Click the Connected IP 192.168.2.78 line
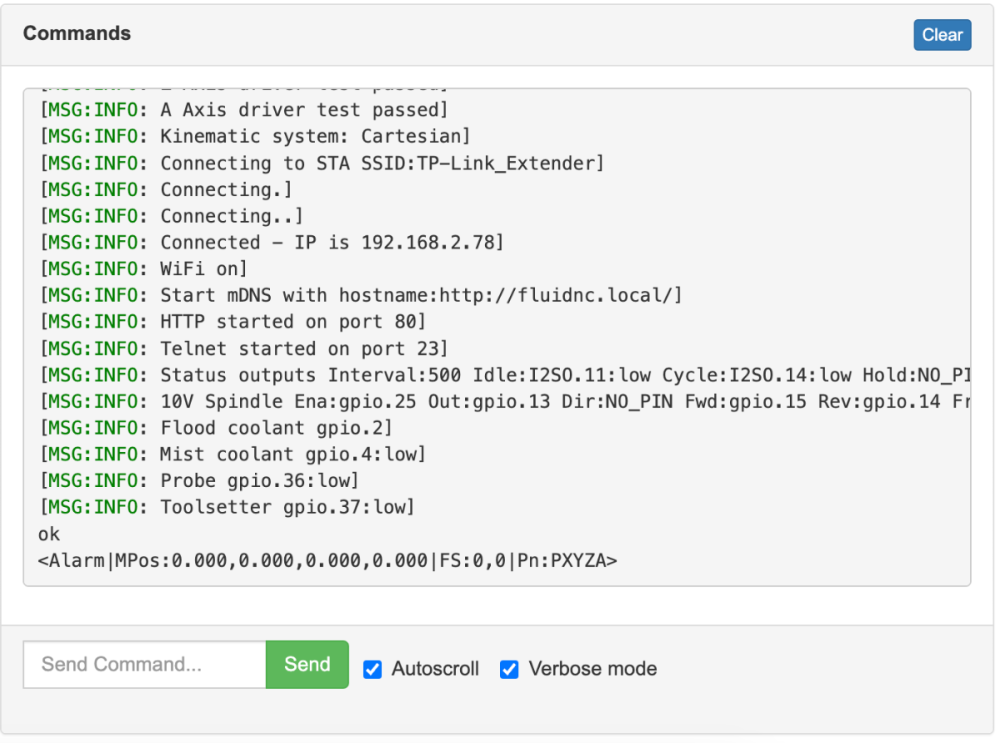1000x743 pixels. 272,242
